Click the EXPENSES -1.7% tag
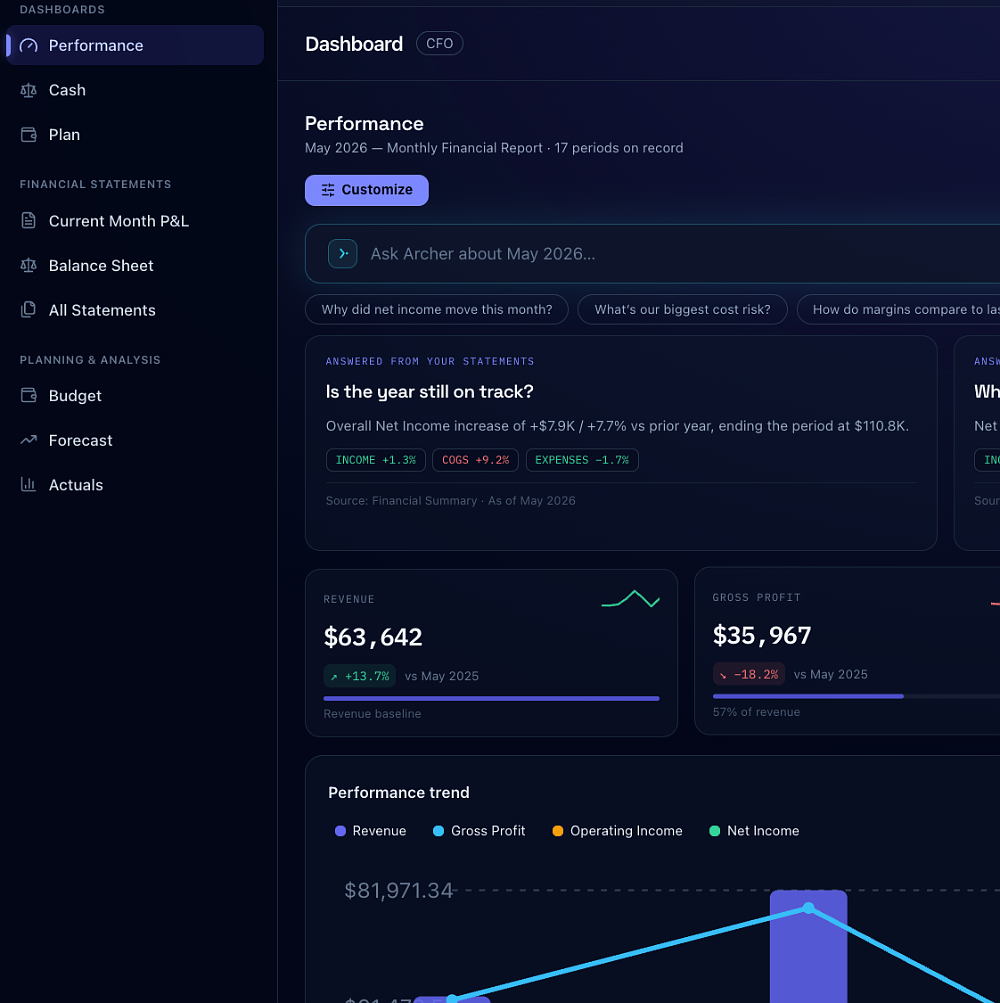Screen dimensions: 1000x1003 (582, 460)
